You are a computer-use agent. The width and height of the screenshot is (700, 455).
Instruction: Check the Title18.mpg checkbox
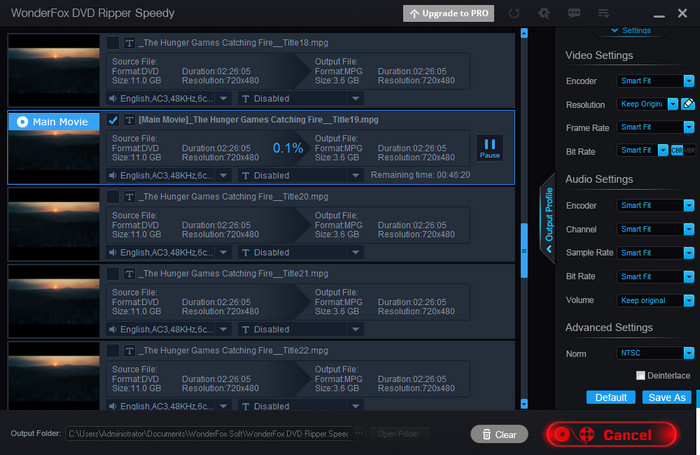(112, 43)
